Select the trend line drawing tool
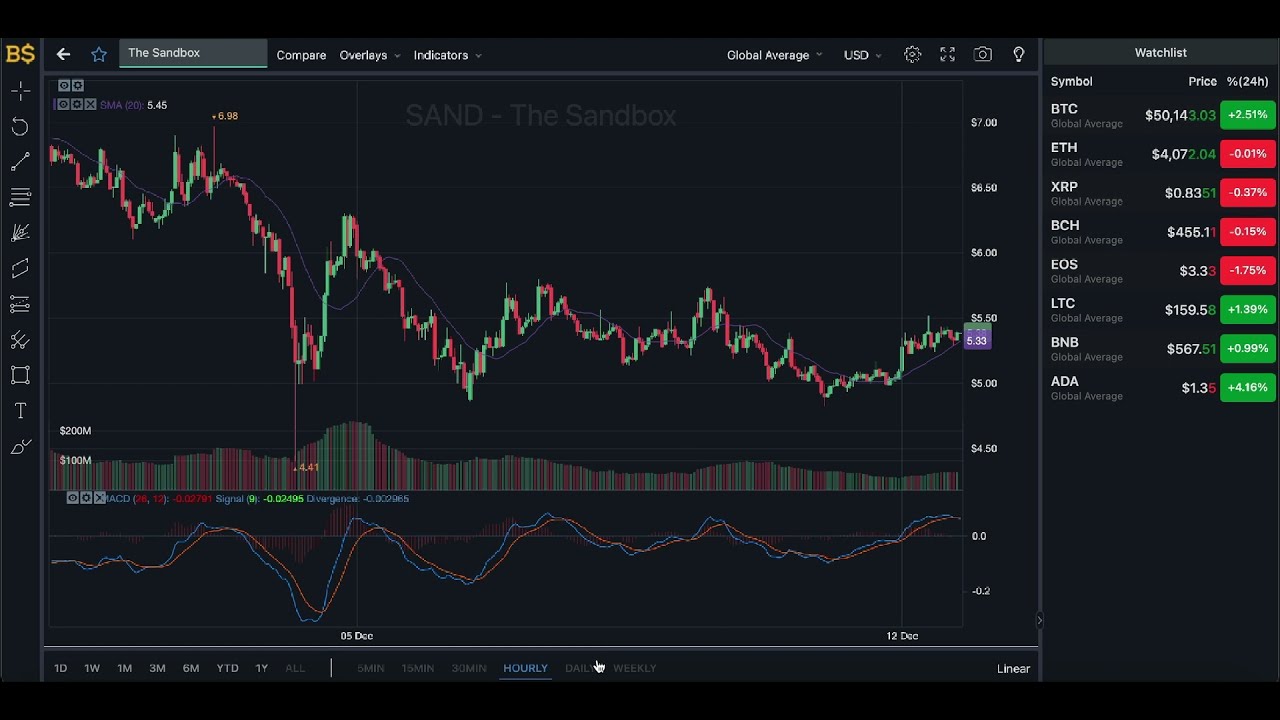1280x720 pixels. click(x=20, y=162)
